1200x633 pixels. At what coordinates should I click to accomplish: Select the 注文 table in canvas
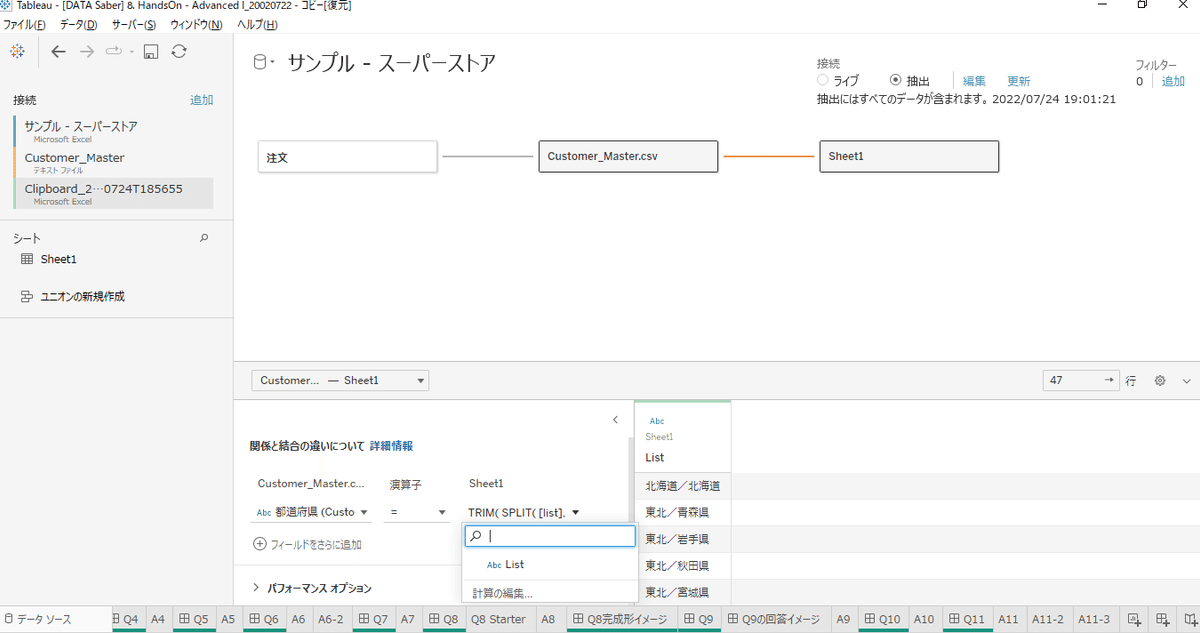348,157
